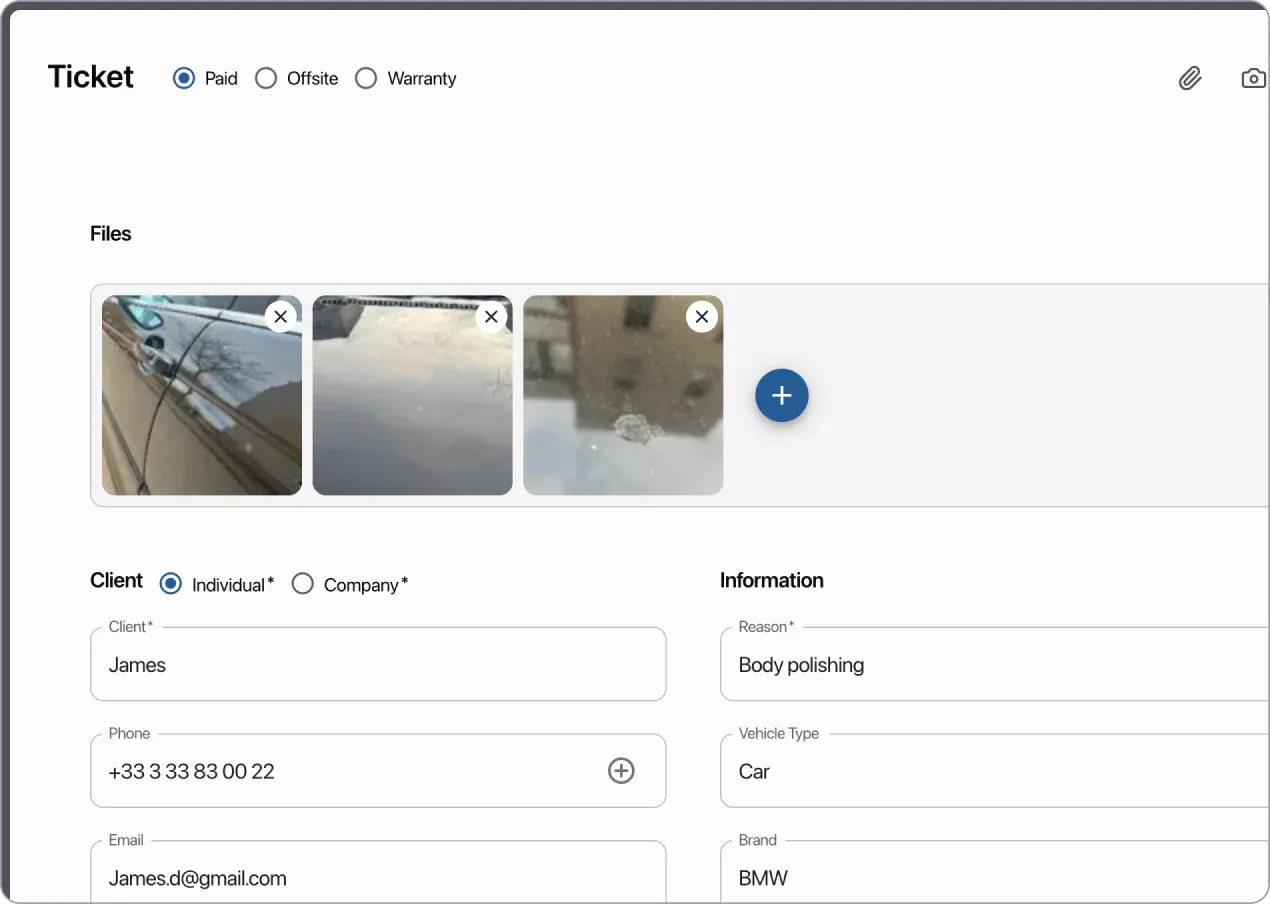1270x904 pixels.
Task: Click the blue plus button to add a file
Action: (781, 395)
